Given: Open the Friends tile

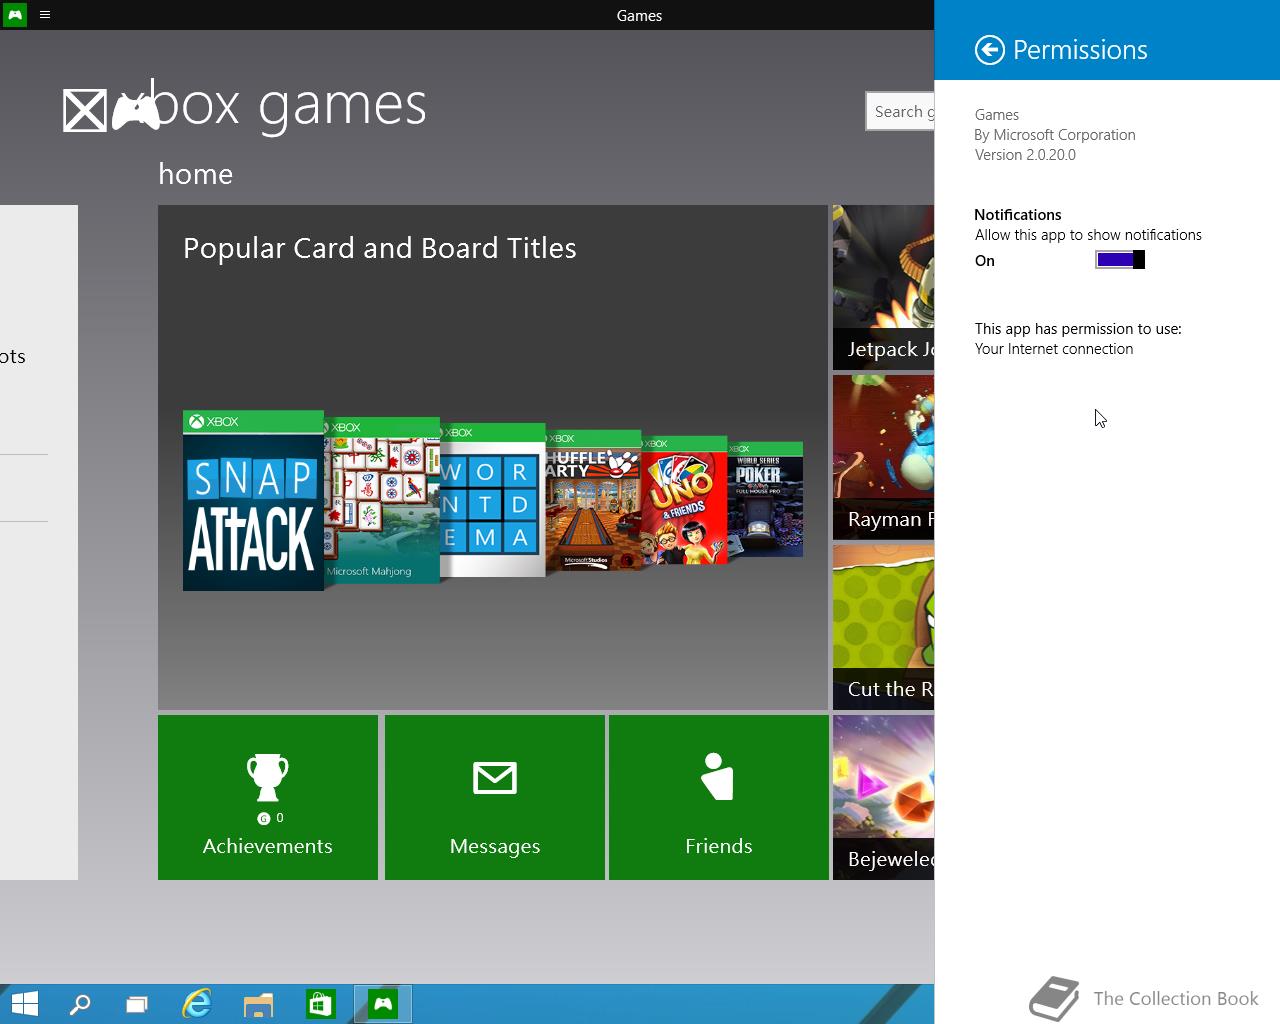Looking at the screenshot, I should coord(719,797).
